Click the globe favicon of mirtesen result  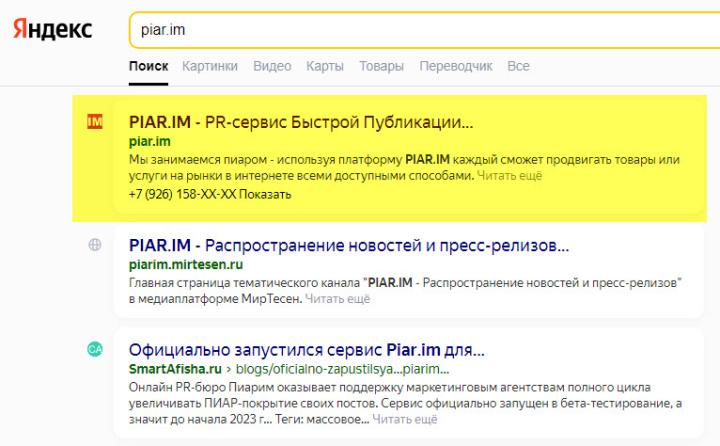(95, 245)
